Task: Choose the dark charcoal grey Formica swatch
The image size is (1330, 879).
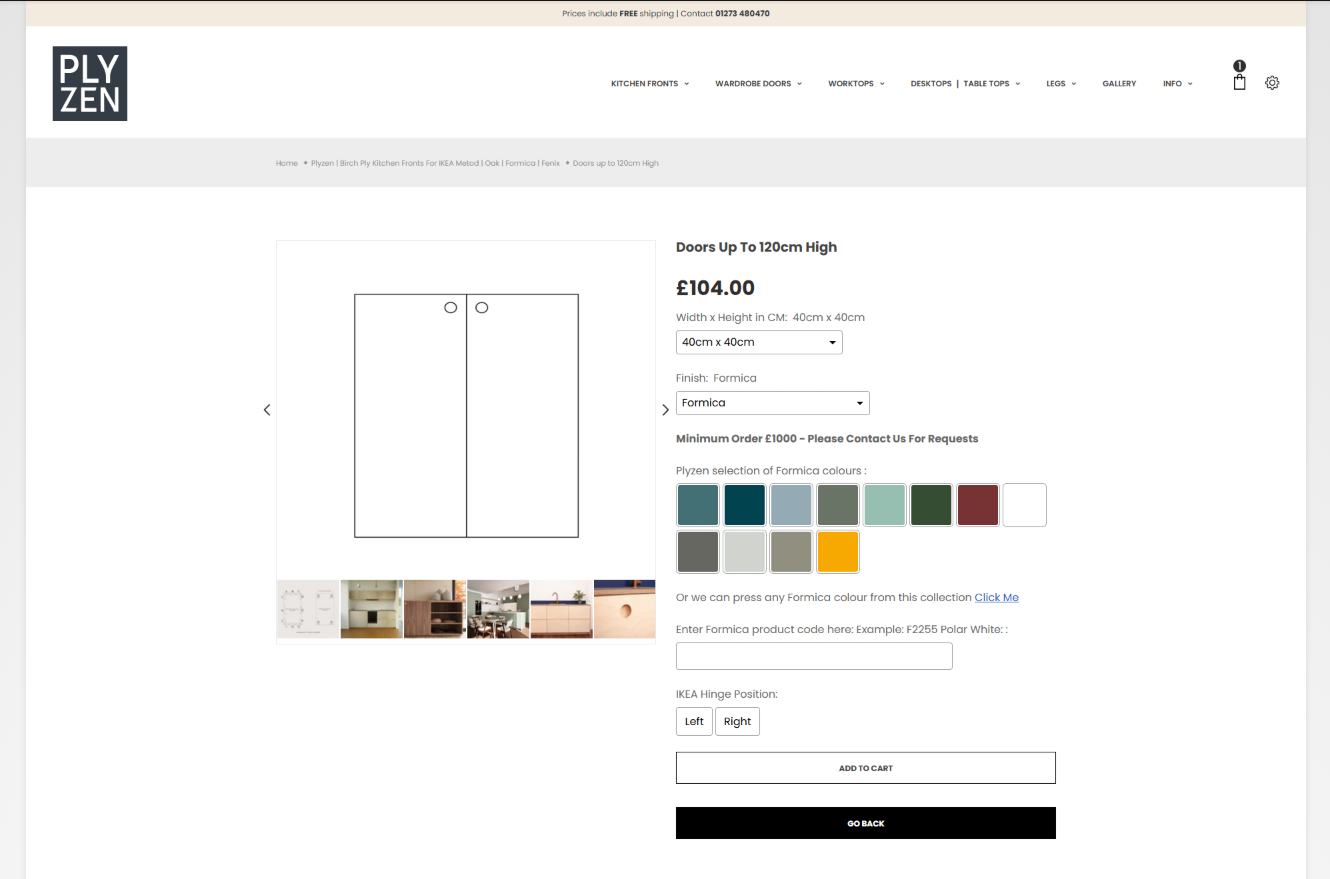Action: tap(698, 552)
